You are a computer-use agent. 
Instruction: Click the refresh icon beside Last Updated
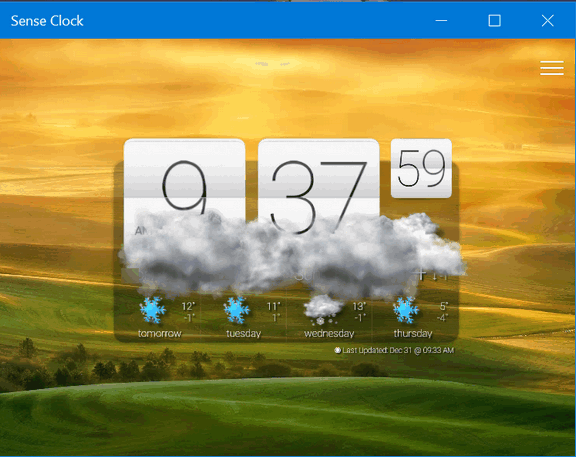pyautogui.click(x=338, y=350)
